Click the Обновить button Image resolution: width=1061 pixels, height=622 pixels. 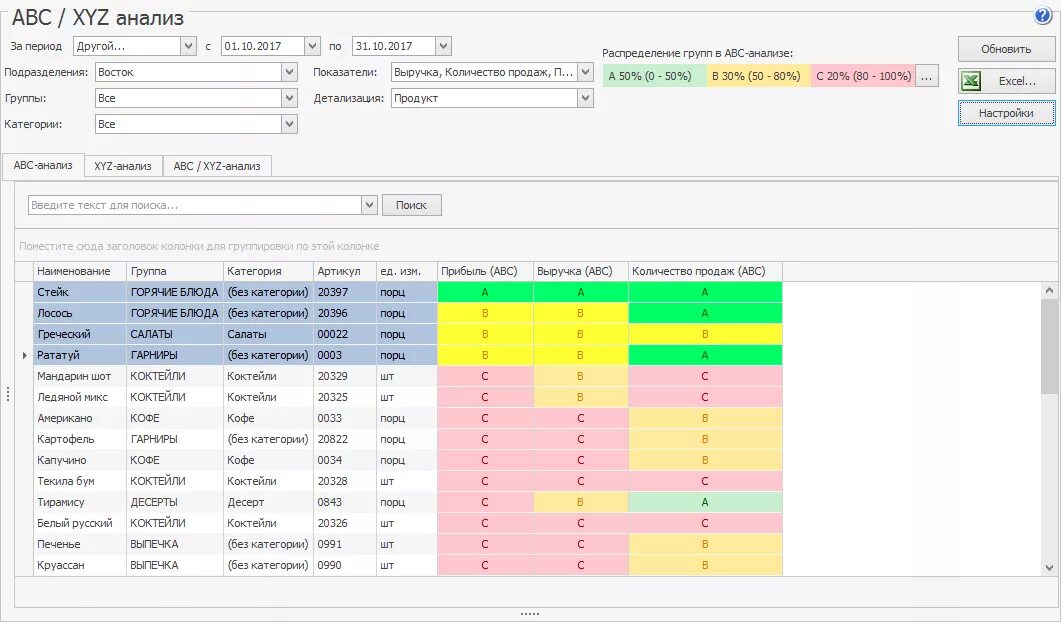click(x=1006, y=49)
